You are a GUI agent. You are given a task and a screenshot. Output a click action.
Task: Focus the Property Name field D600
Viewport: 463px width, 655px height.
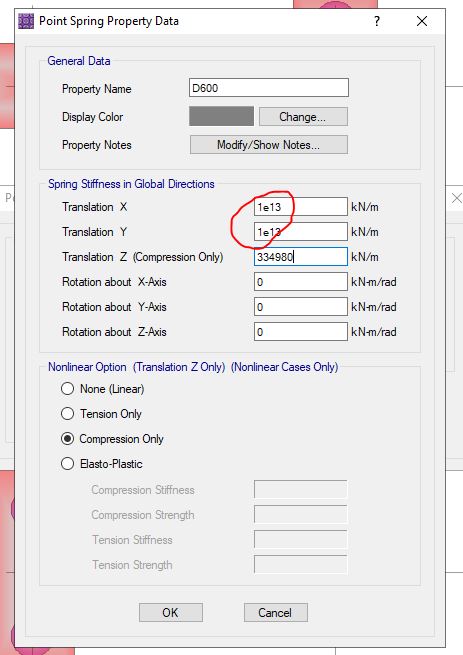click(x=269, y=88)
